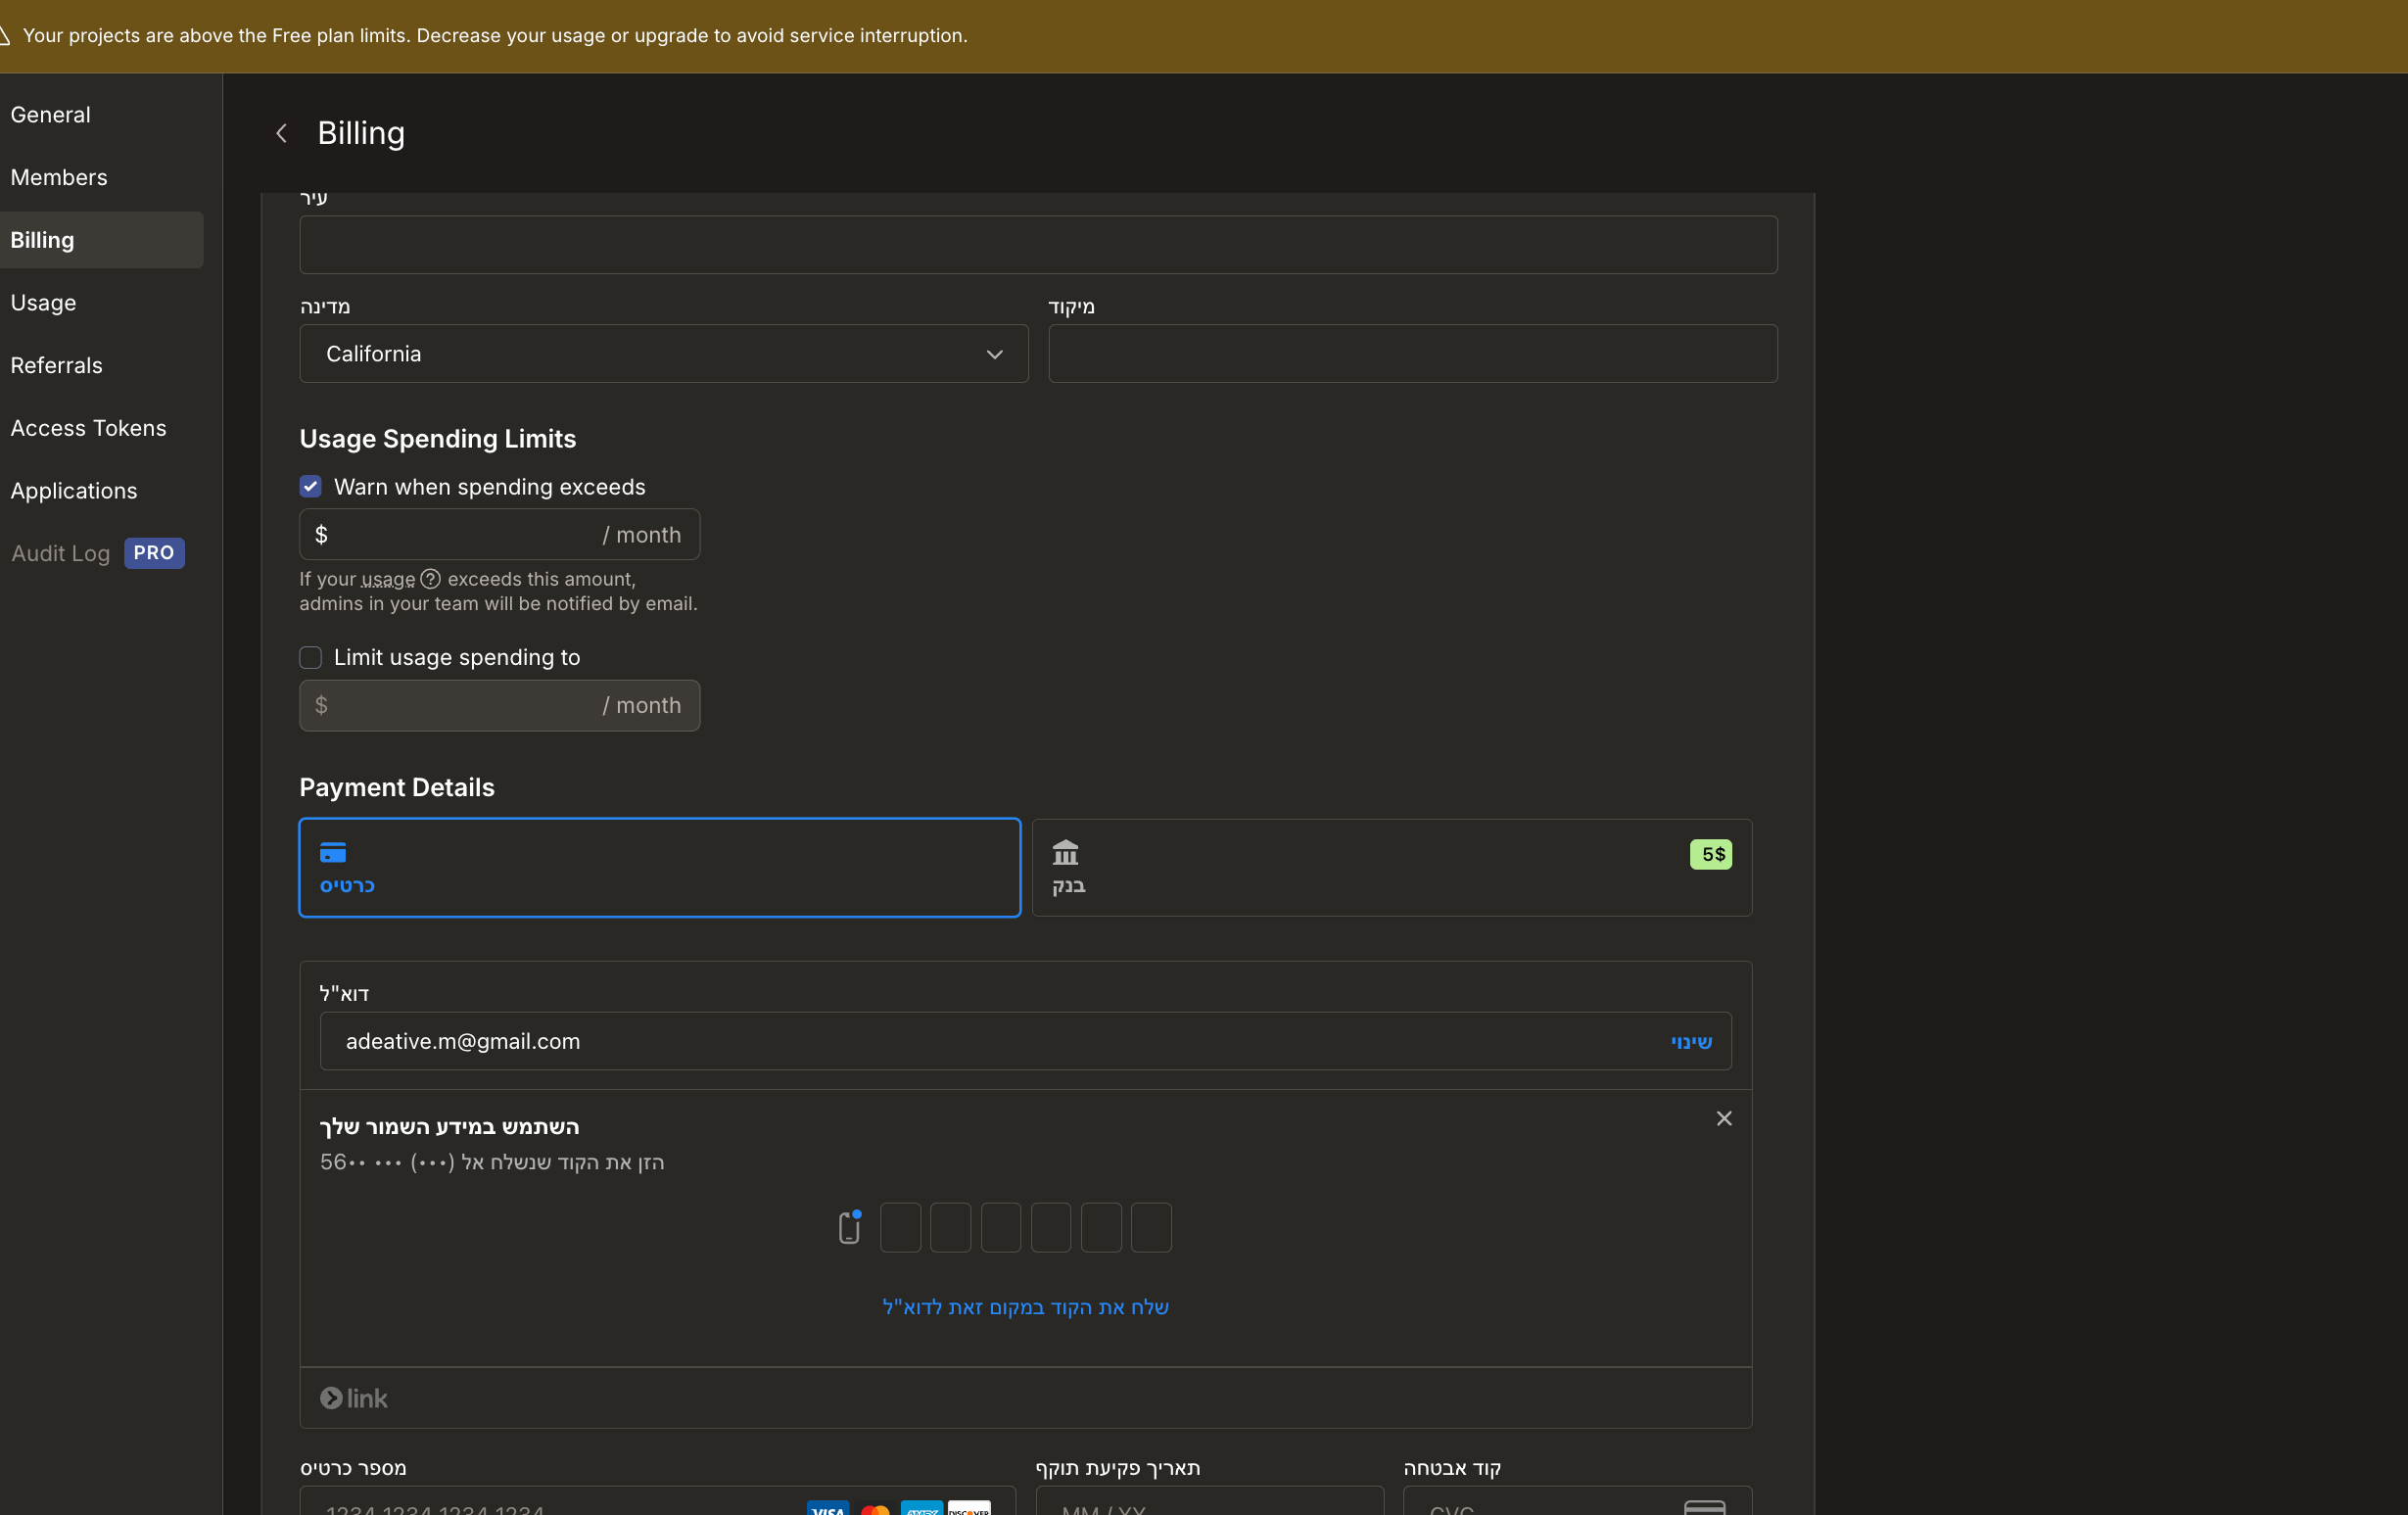Open the California state dropdown
This screenshot has height=1515, width=2408.
click(663, 354)
